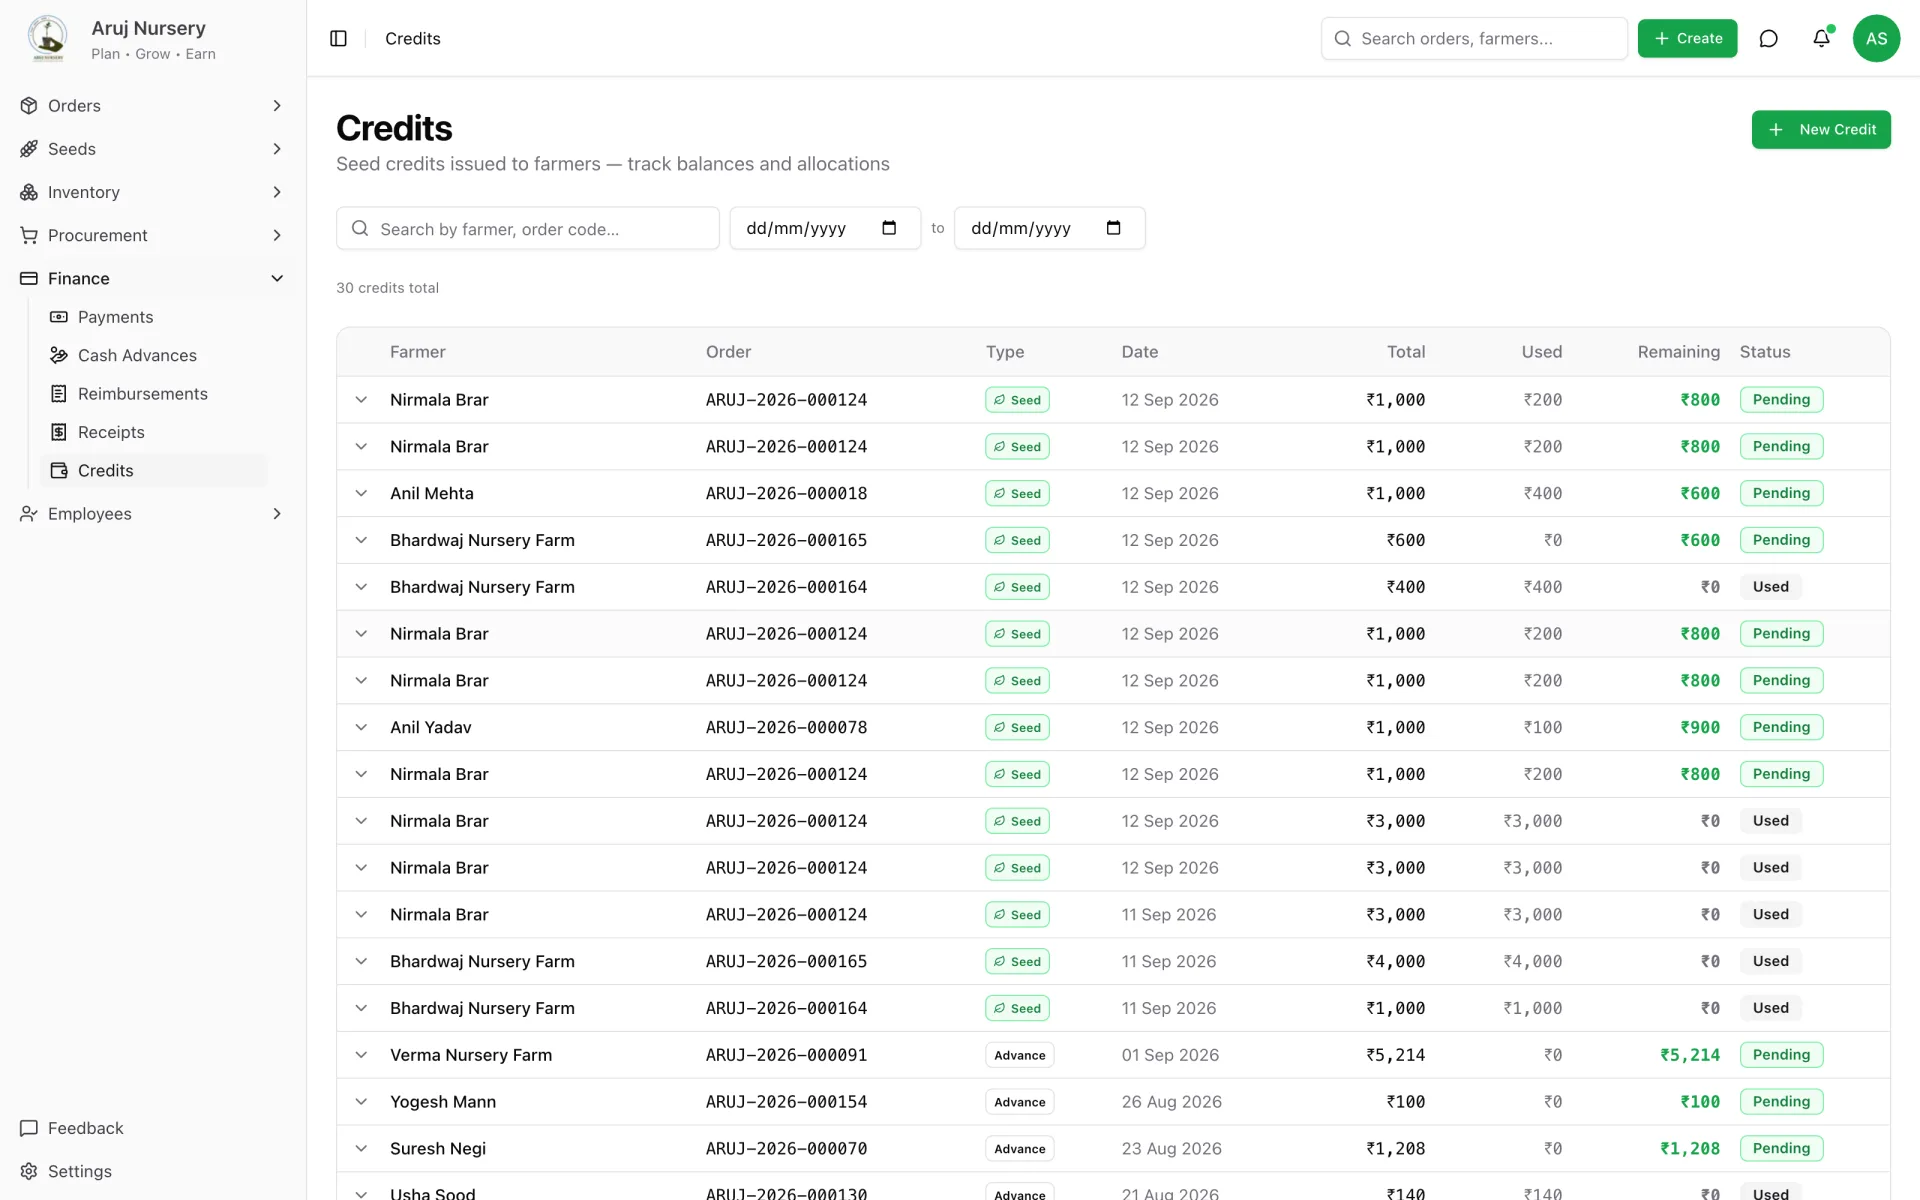Click the start date dd/mm/yyyy field

click(824, 228)
